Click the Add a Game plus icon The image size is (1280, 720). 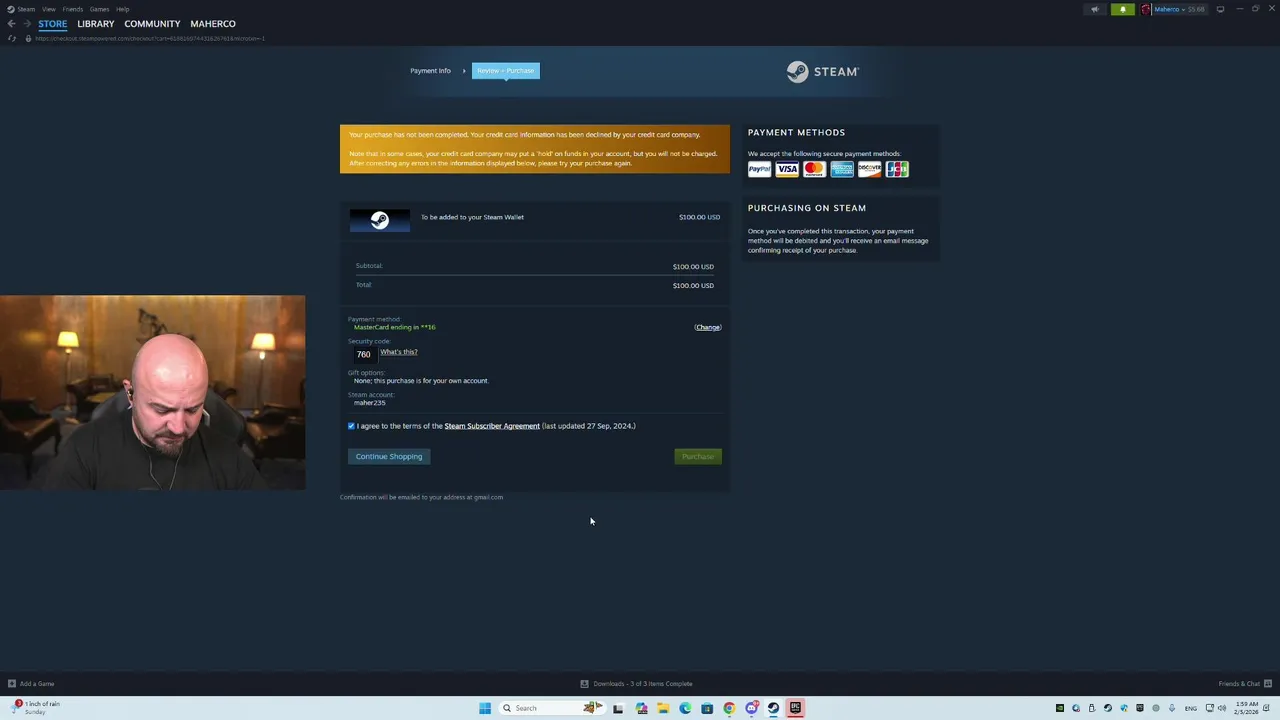(12, 684)
